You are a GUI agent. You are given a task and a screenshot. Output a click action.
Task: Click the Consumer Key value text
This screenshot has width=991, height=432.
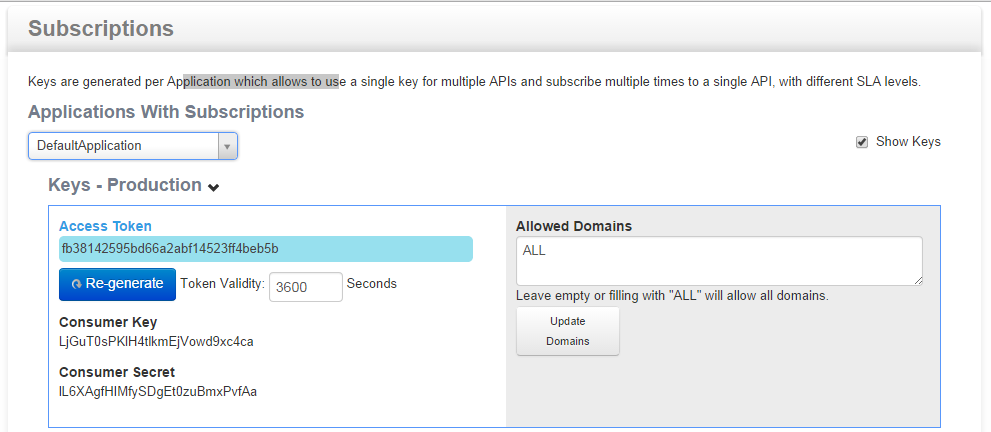[x=156, y=342]
